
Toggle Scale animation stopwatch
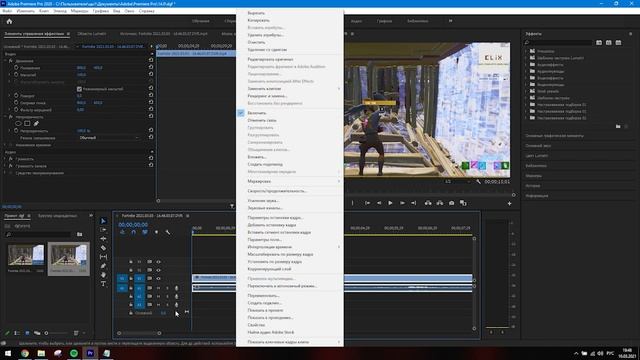coord(16,75)
